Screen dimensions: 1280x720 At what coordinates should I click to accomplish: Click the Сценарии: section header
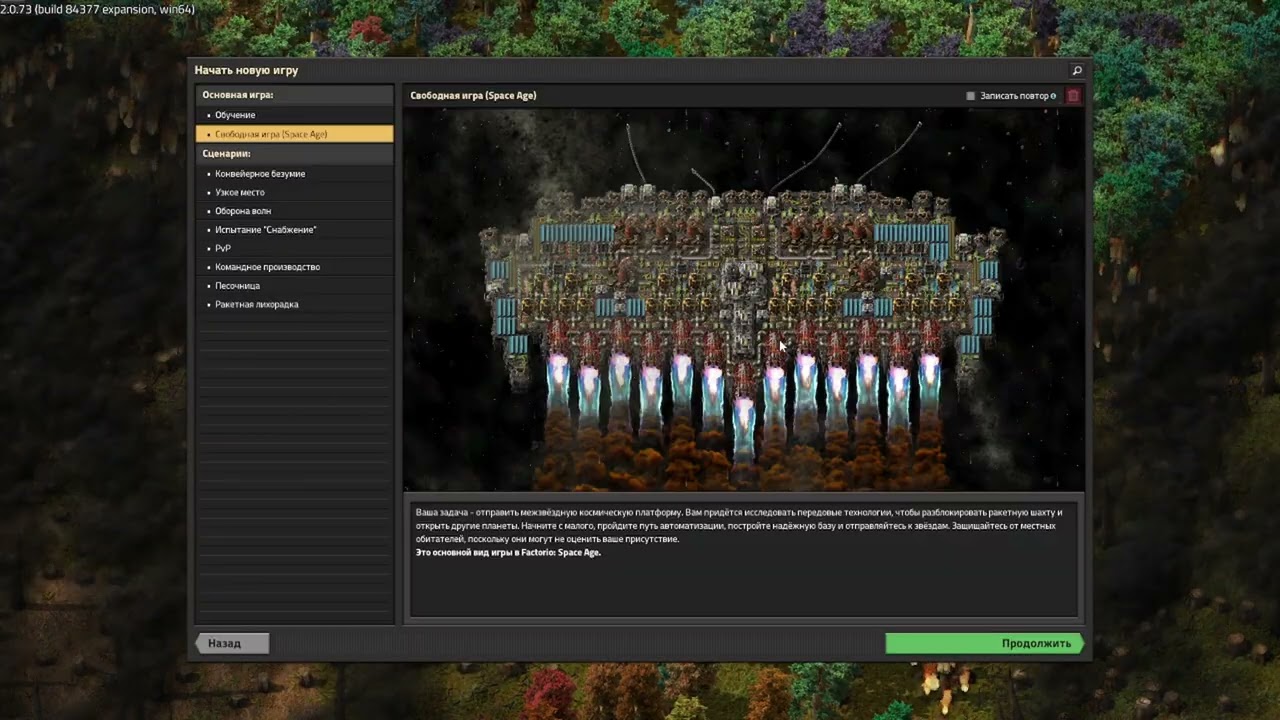coord(294,154)
